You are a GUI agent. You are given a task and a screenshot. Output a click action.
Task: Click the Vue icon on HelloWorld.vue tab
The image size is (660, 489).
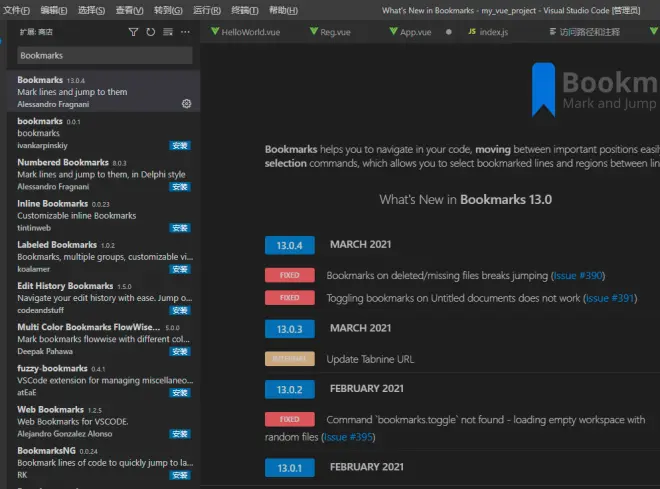(x=215, y=31)
